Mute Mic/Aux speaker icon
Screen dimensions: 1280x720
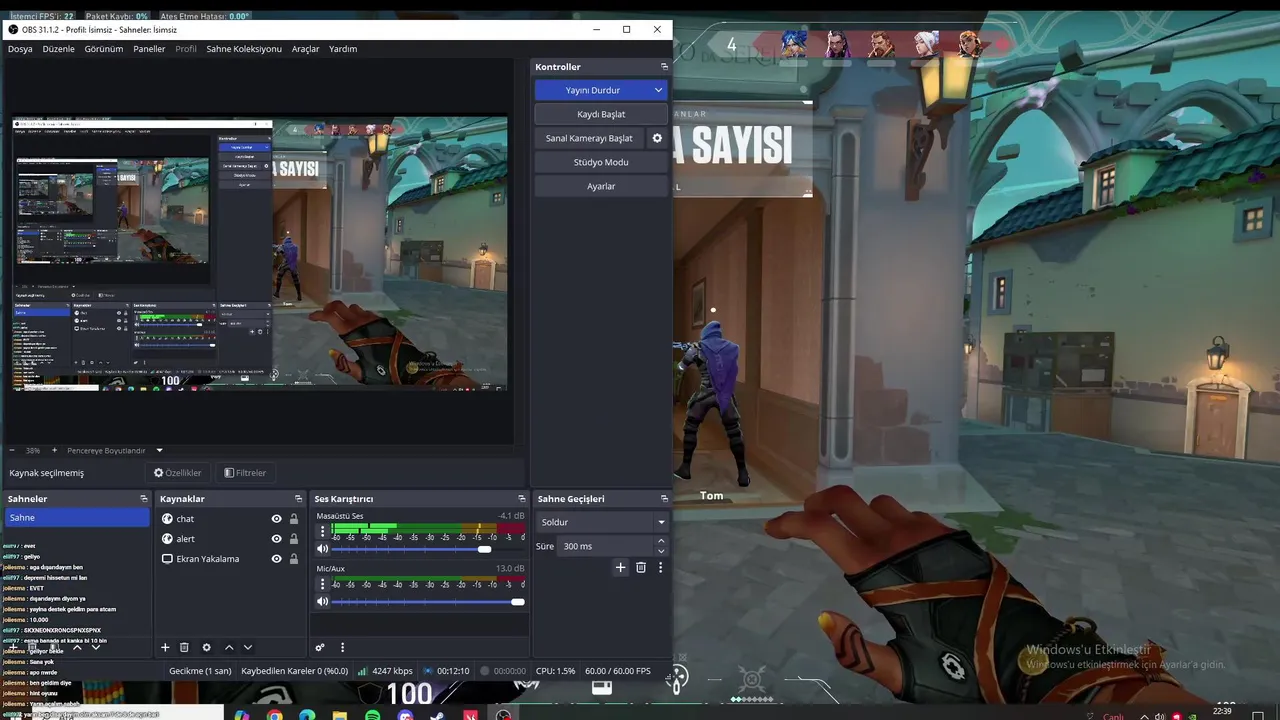point(322,601)
